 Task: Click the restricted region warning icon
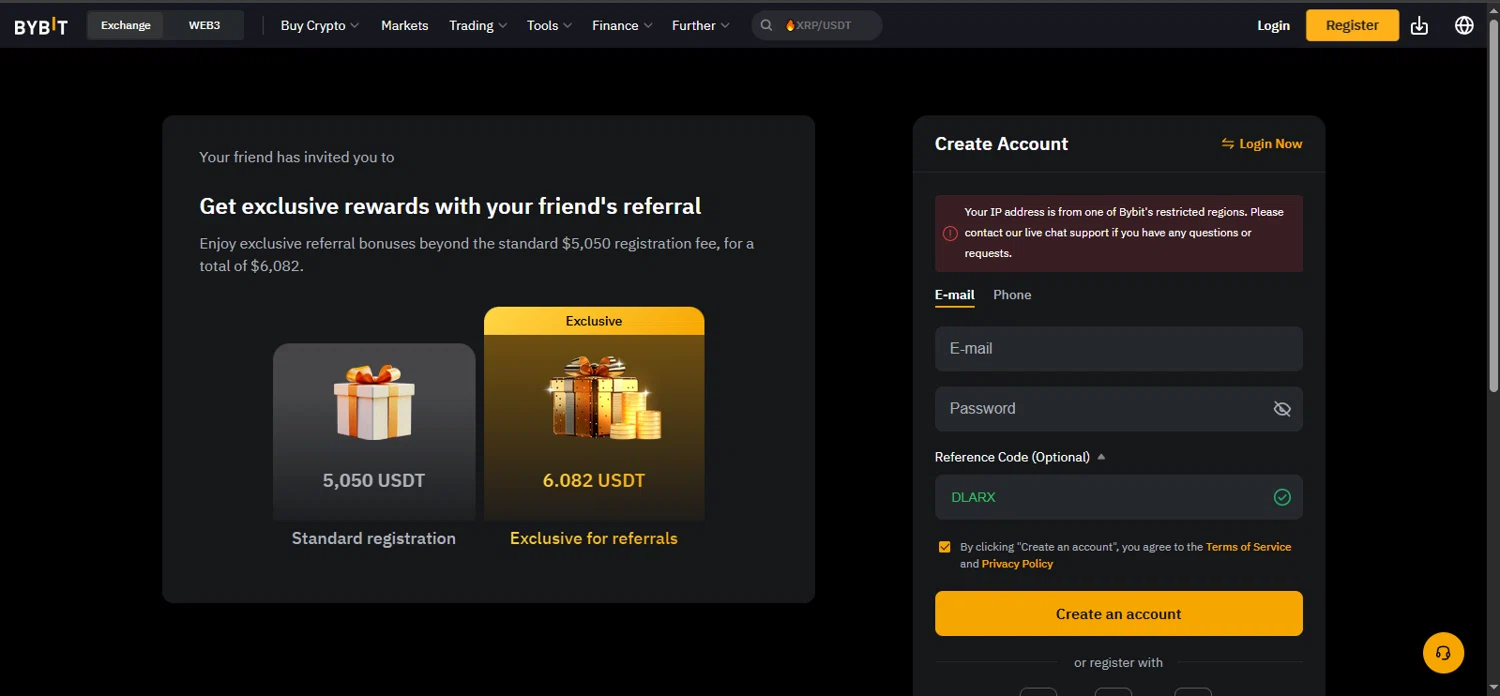pos(950,233)
